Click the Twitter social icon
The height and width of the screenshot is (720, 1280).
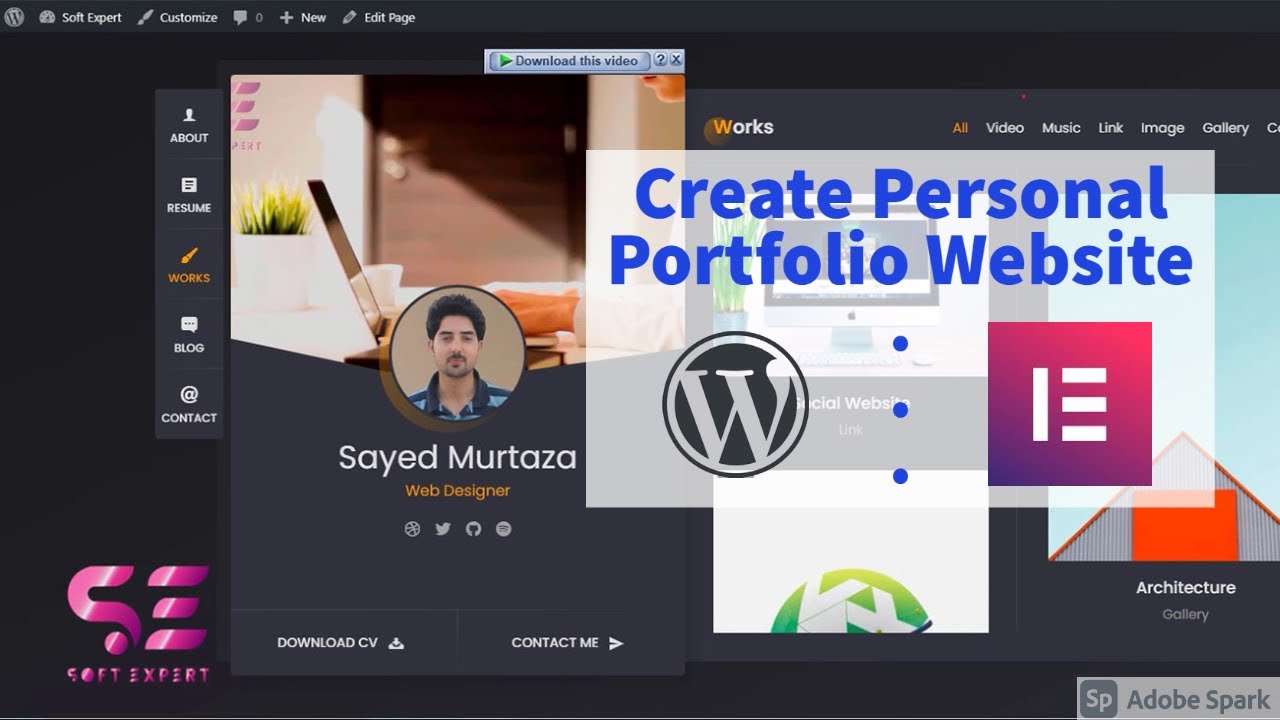click(443, 529)
